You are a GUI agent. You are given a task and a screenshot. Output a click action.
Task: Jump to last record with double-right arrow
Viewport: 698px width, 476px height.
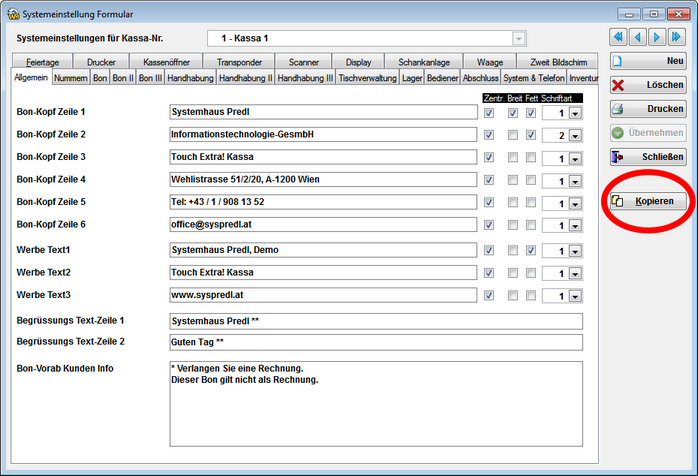(677, 37)
